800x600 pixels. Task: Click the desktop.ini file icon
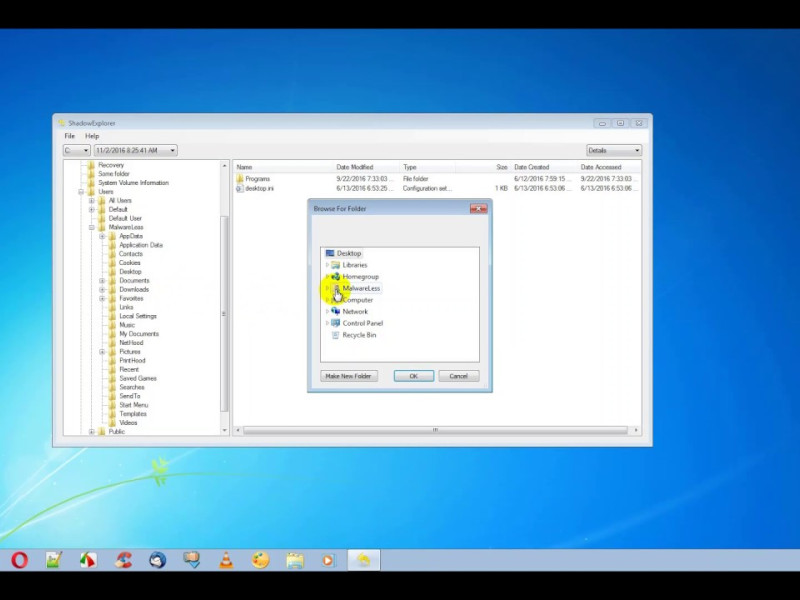tap(240, 188)
